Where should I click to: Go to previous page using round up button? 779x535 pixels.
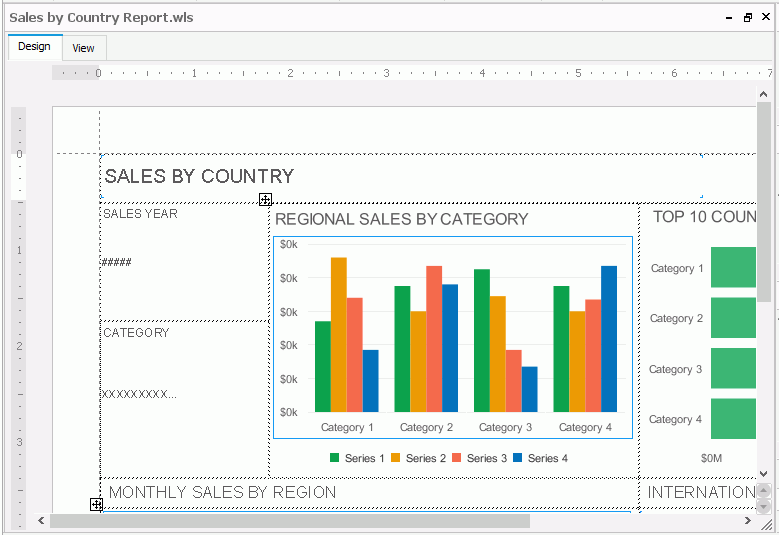764,490
